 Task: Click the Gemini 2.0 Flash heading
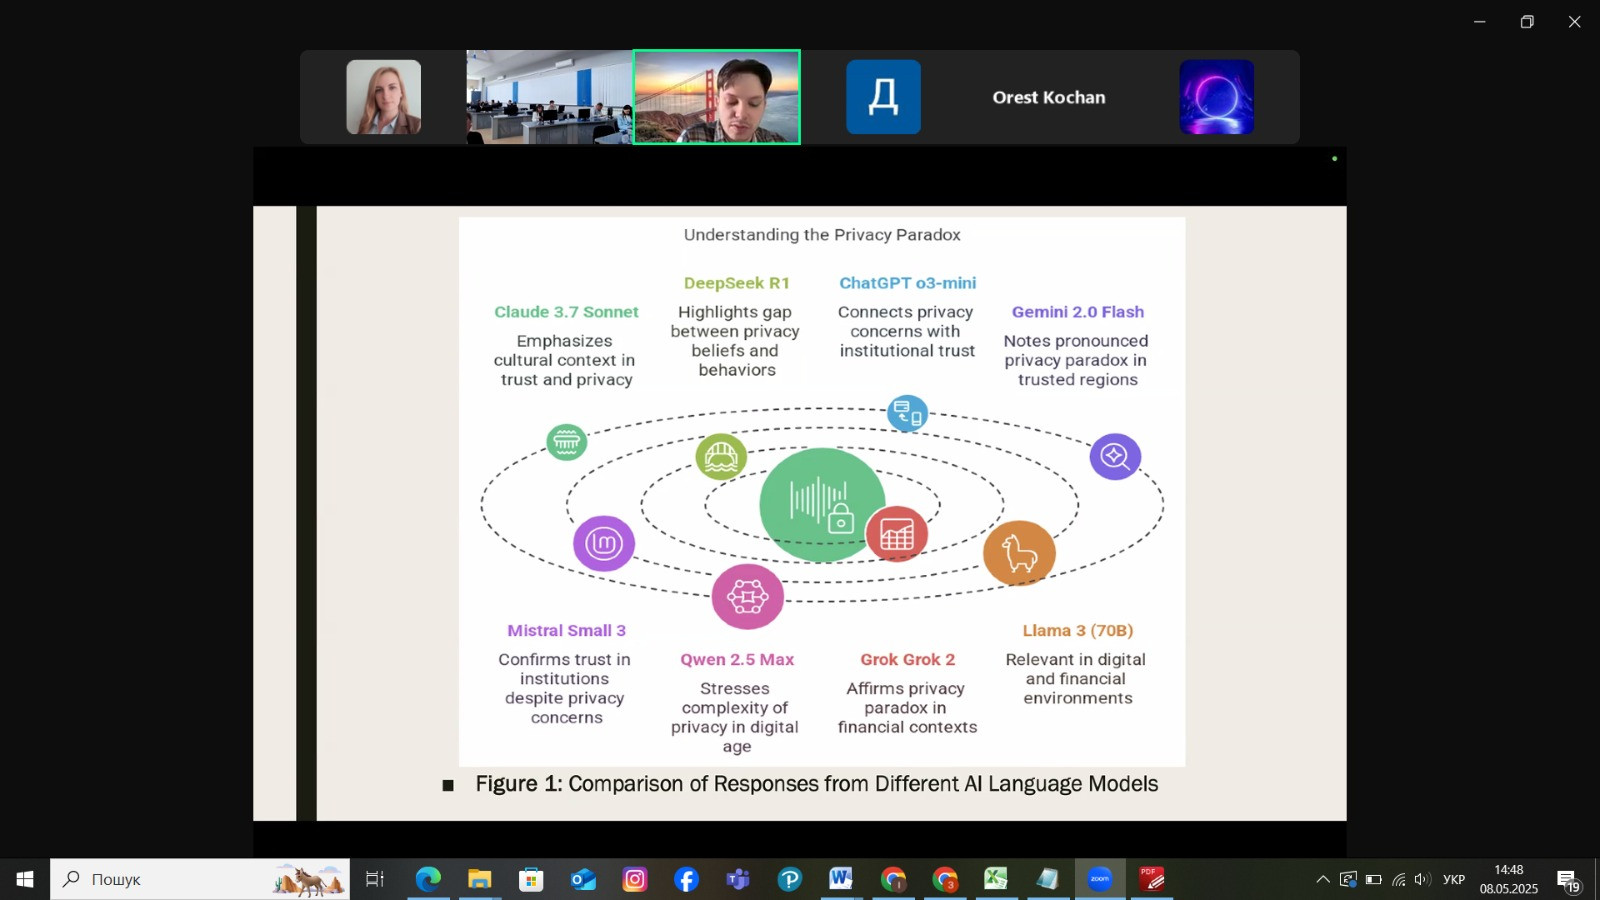[1078, 312]
